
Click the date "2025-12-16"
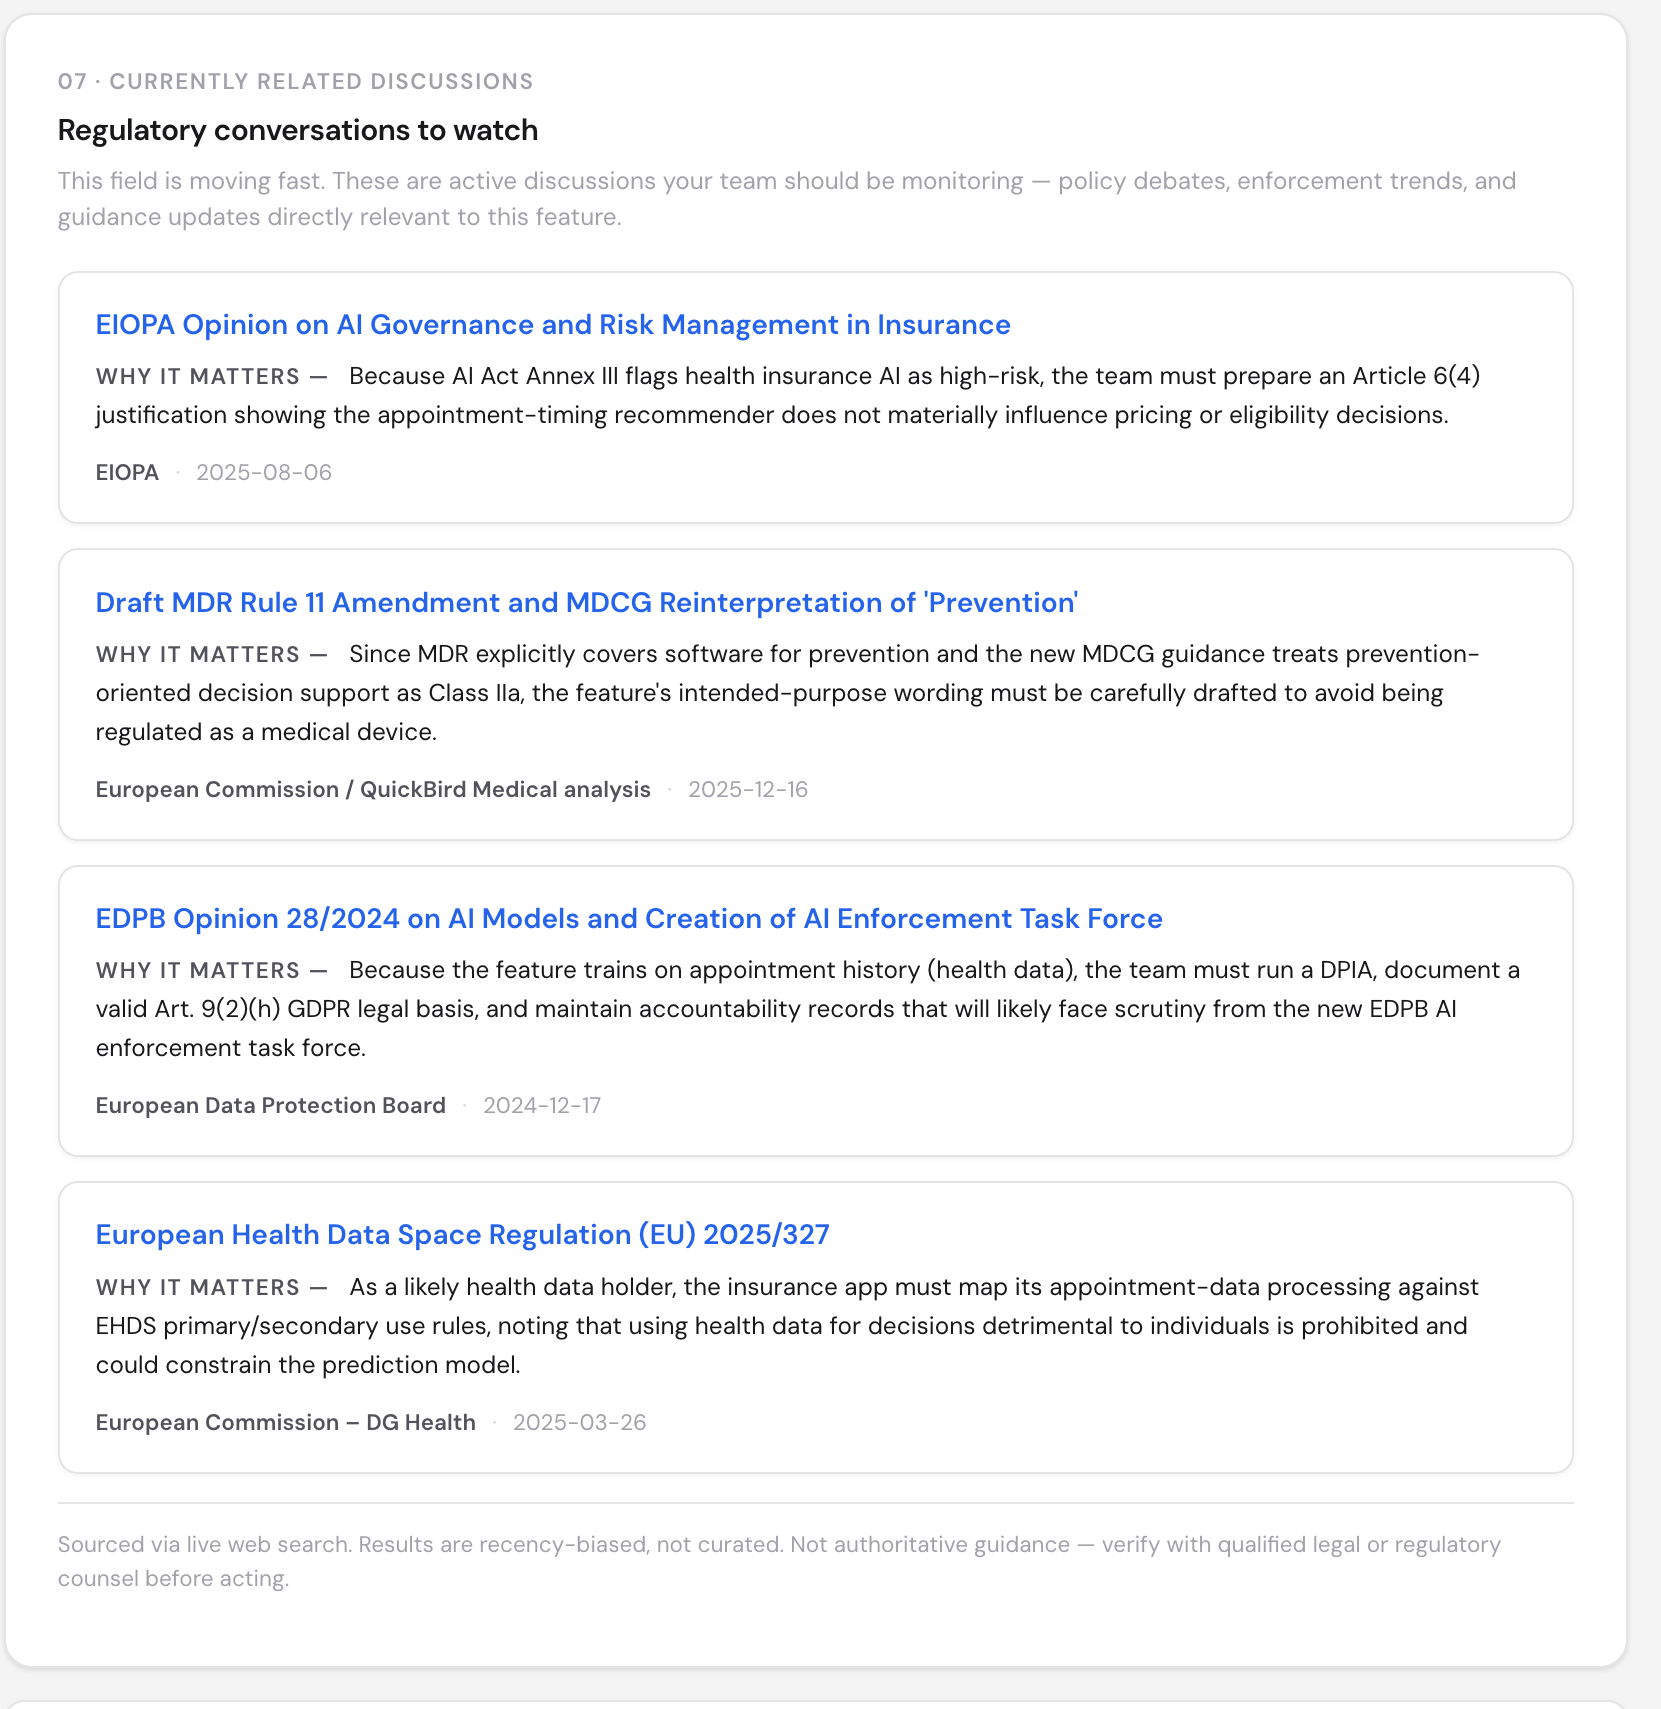pos(748,790)
